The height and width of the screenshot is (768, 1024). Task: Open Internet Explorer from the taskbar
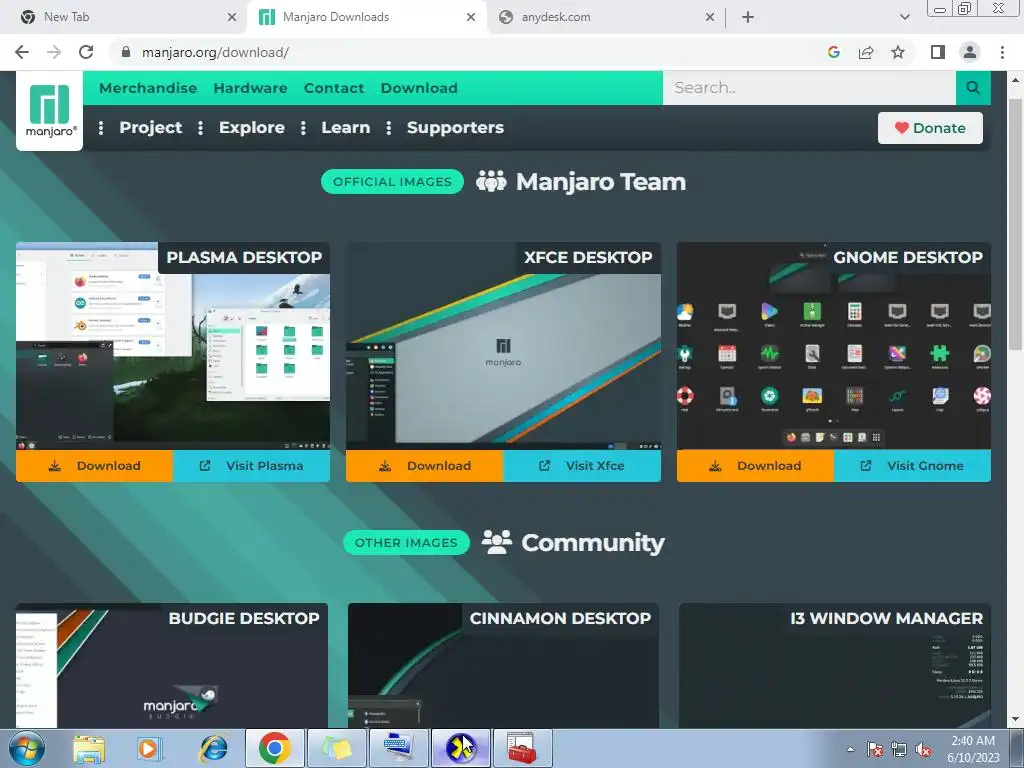pos(214,748)
